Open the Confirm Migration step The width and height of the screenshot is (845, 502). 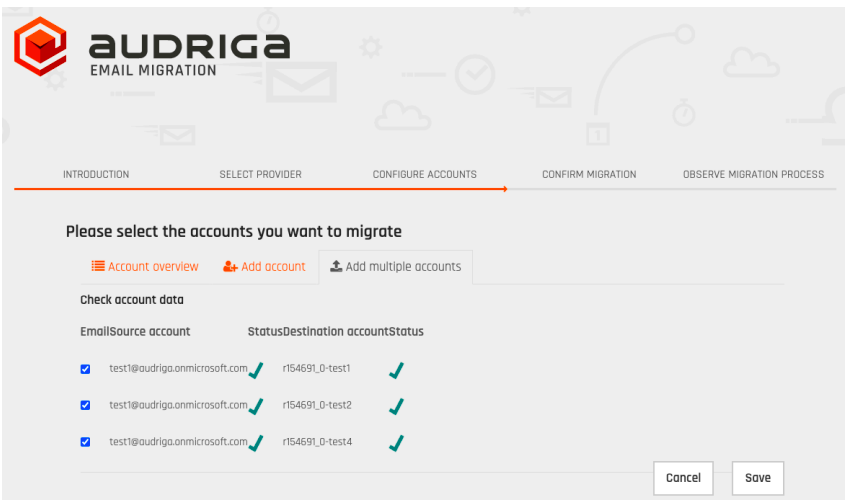pyautogui.click(x=589, y=174)
